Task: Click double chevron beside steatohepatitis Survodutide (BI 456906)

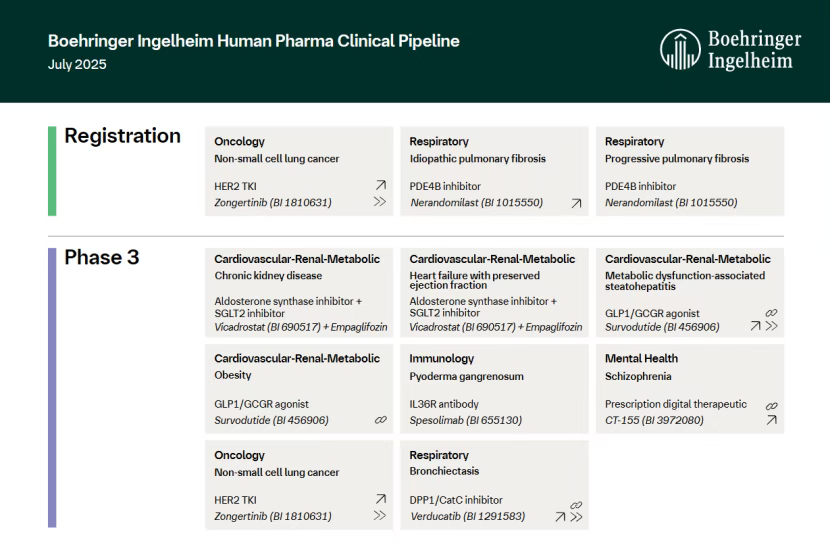Action: click(772, 327)
